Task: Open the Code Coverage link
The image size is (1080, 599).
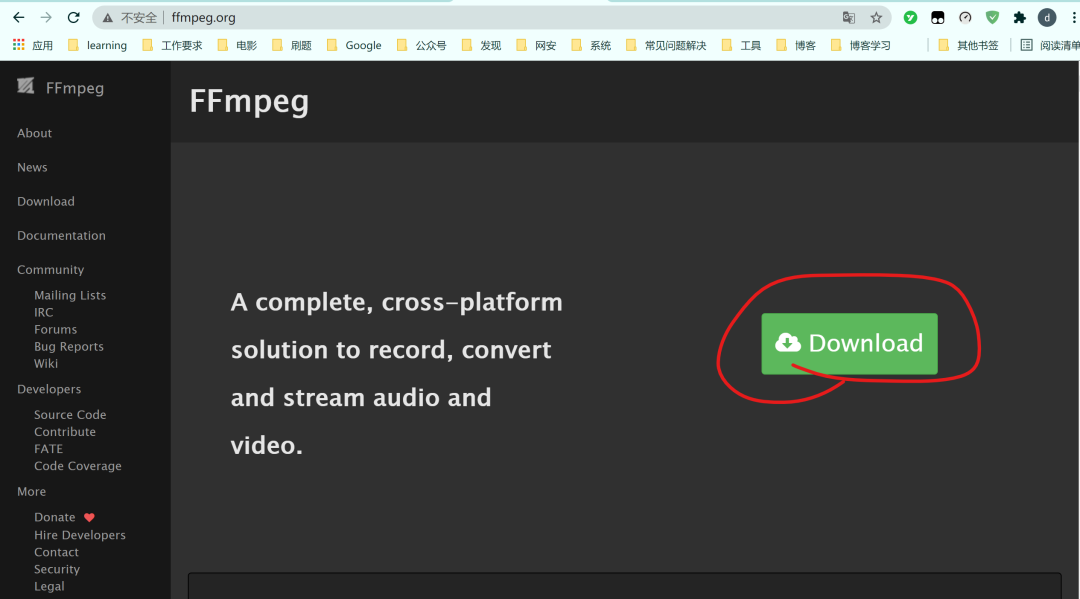Action: click(x=78, y=466)
